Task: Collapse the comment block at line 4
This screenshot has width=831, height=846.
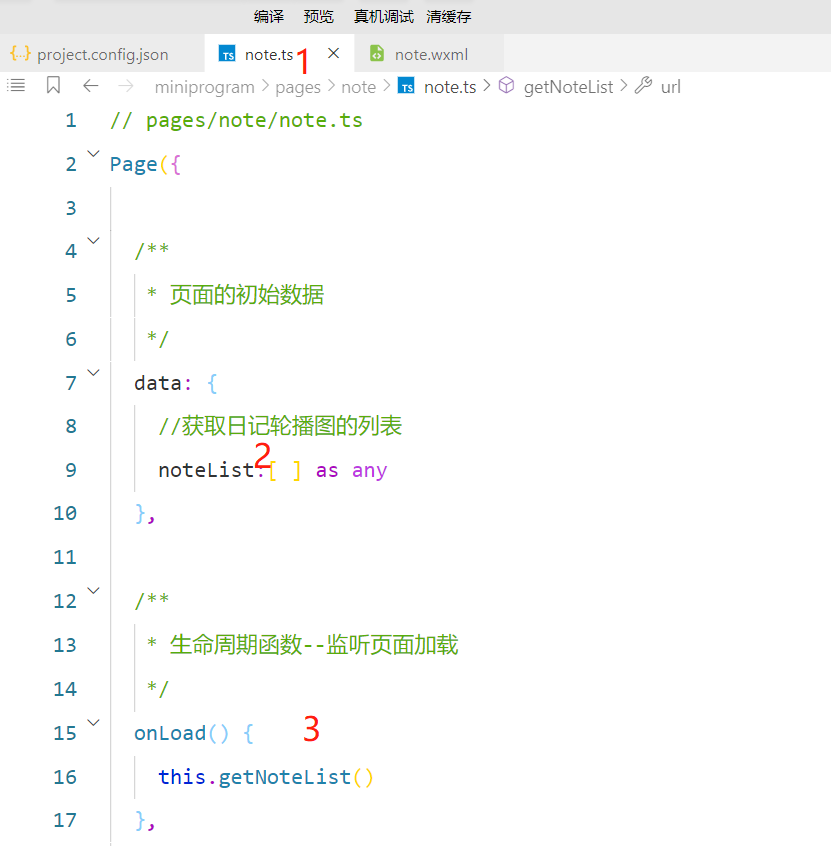Action: click(93, 241)
